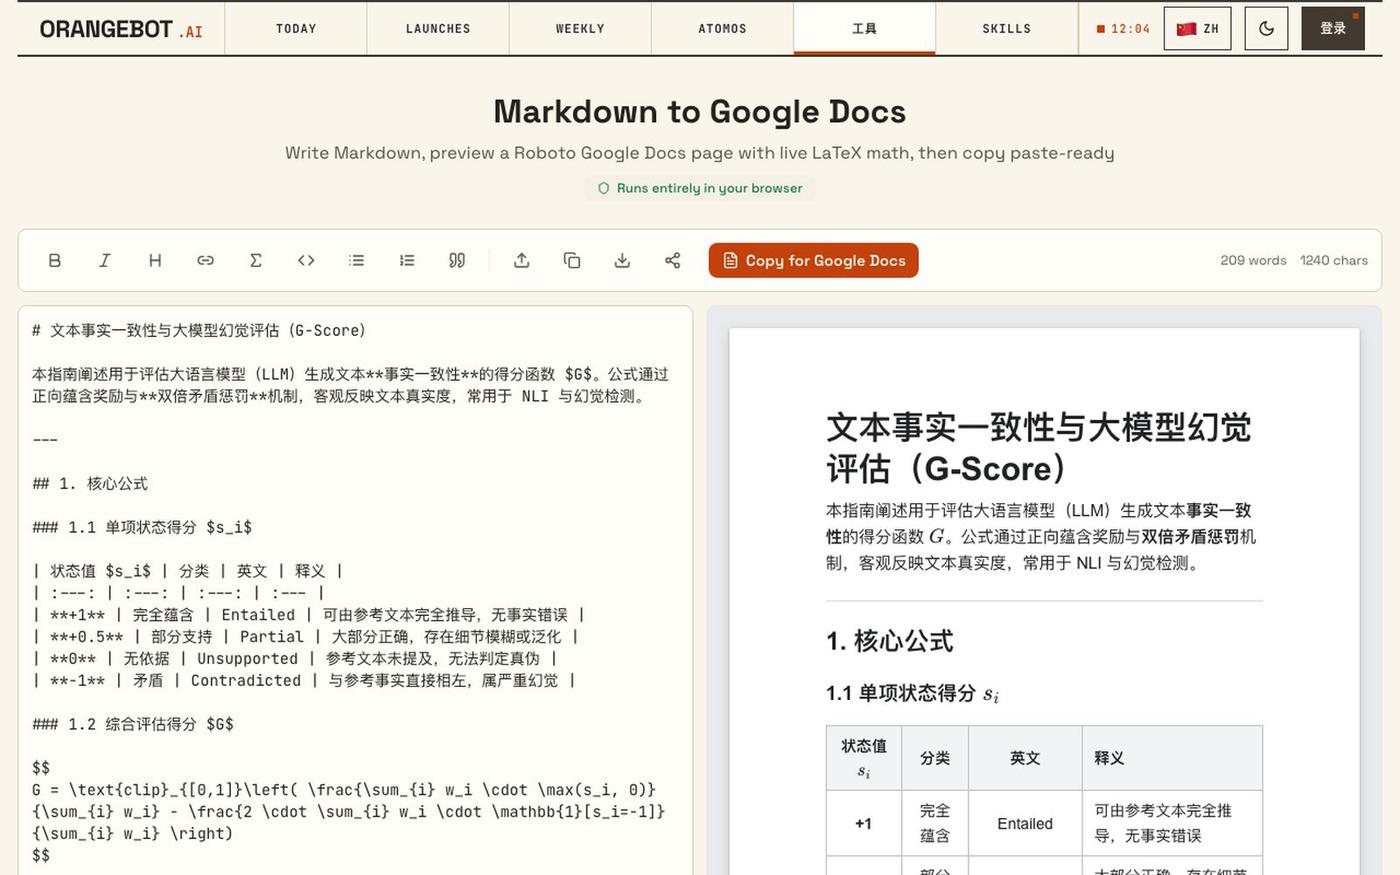Open the TODAY tab

tap(296, 28)
